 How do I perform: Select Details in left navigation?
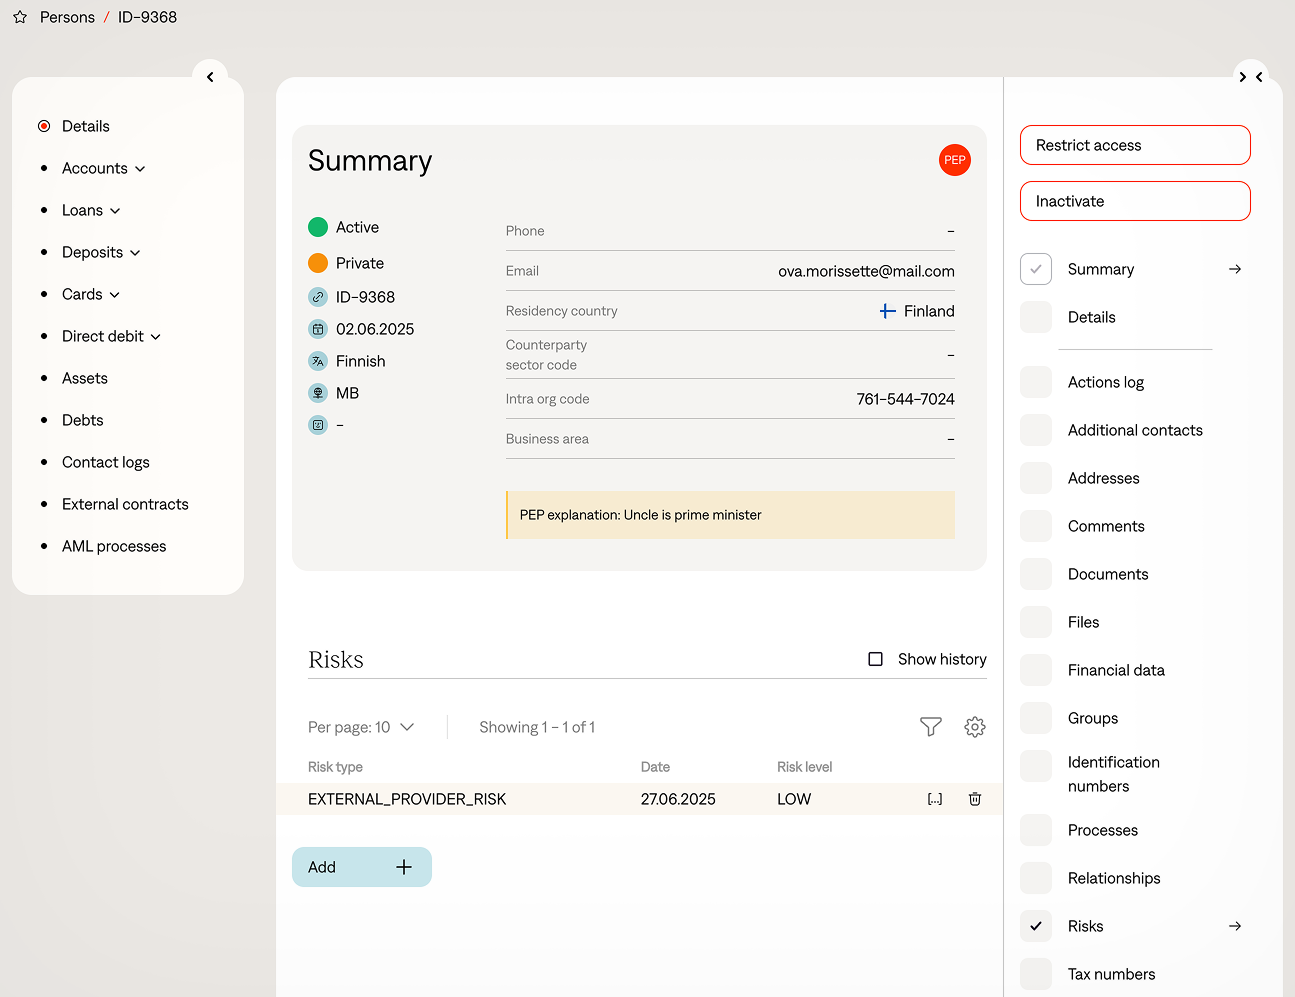click(86, 126)
